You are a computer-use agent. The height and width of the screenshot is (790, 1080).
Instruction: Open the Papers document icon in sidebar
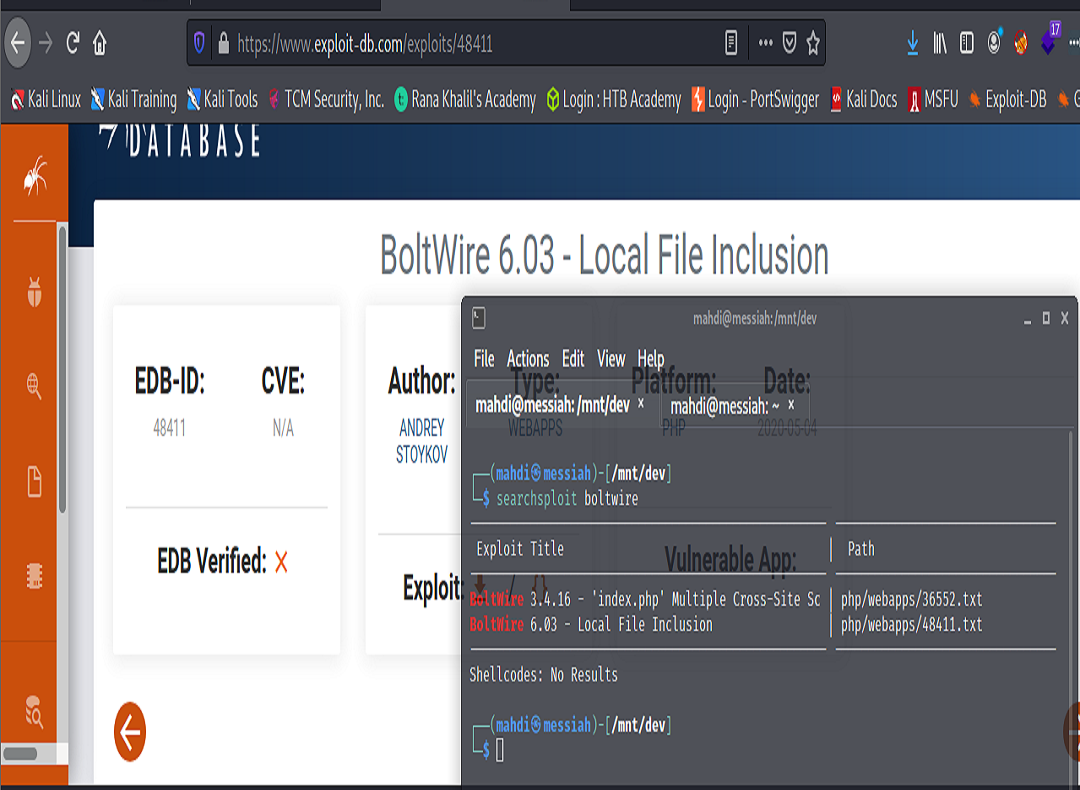34,481
